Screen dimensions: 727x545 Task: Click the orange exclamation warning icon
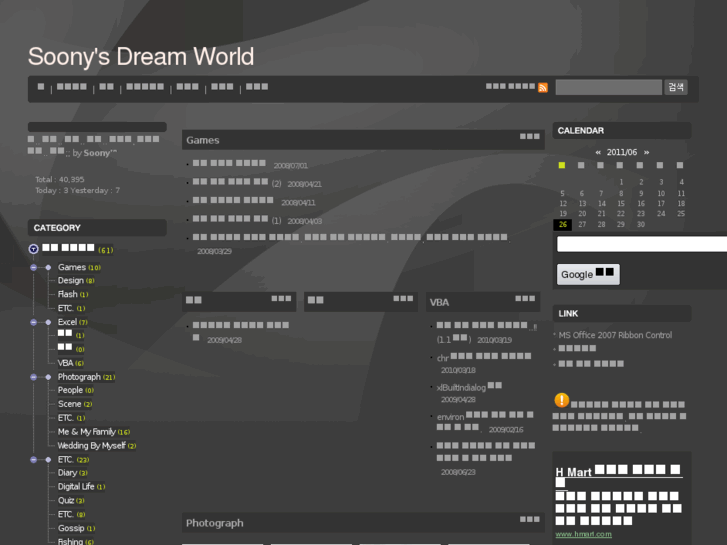coord(561,400)
